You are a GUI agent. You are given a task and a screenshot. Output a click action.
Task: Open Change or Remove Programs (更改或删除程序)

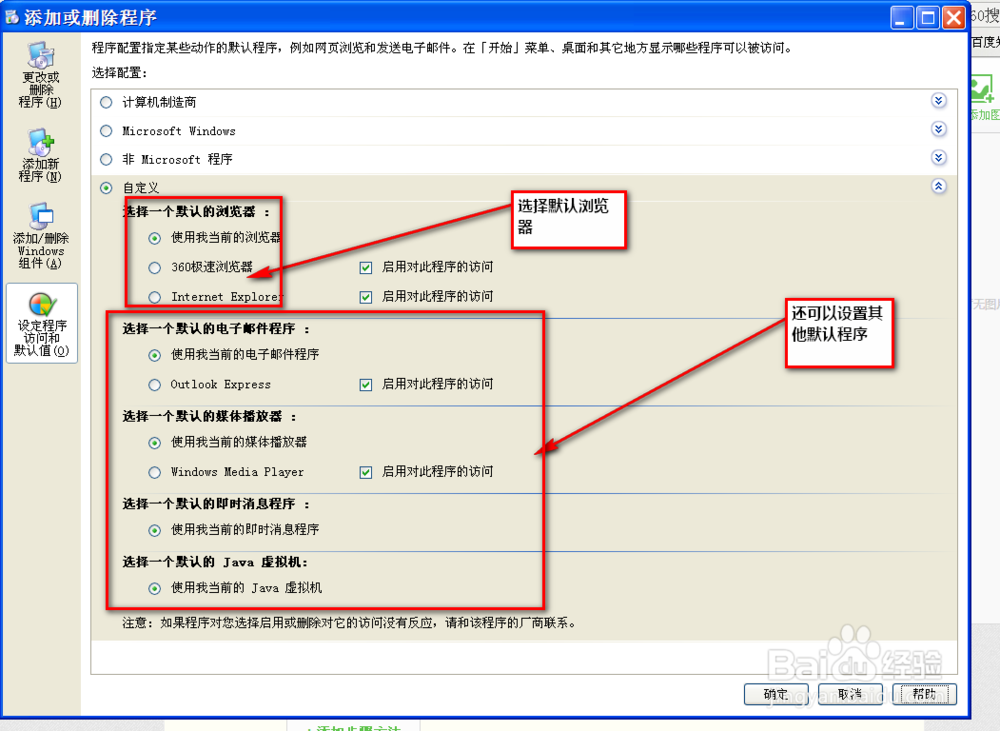tap(41, 76)
